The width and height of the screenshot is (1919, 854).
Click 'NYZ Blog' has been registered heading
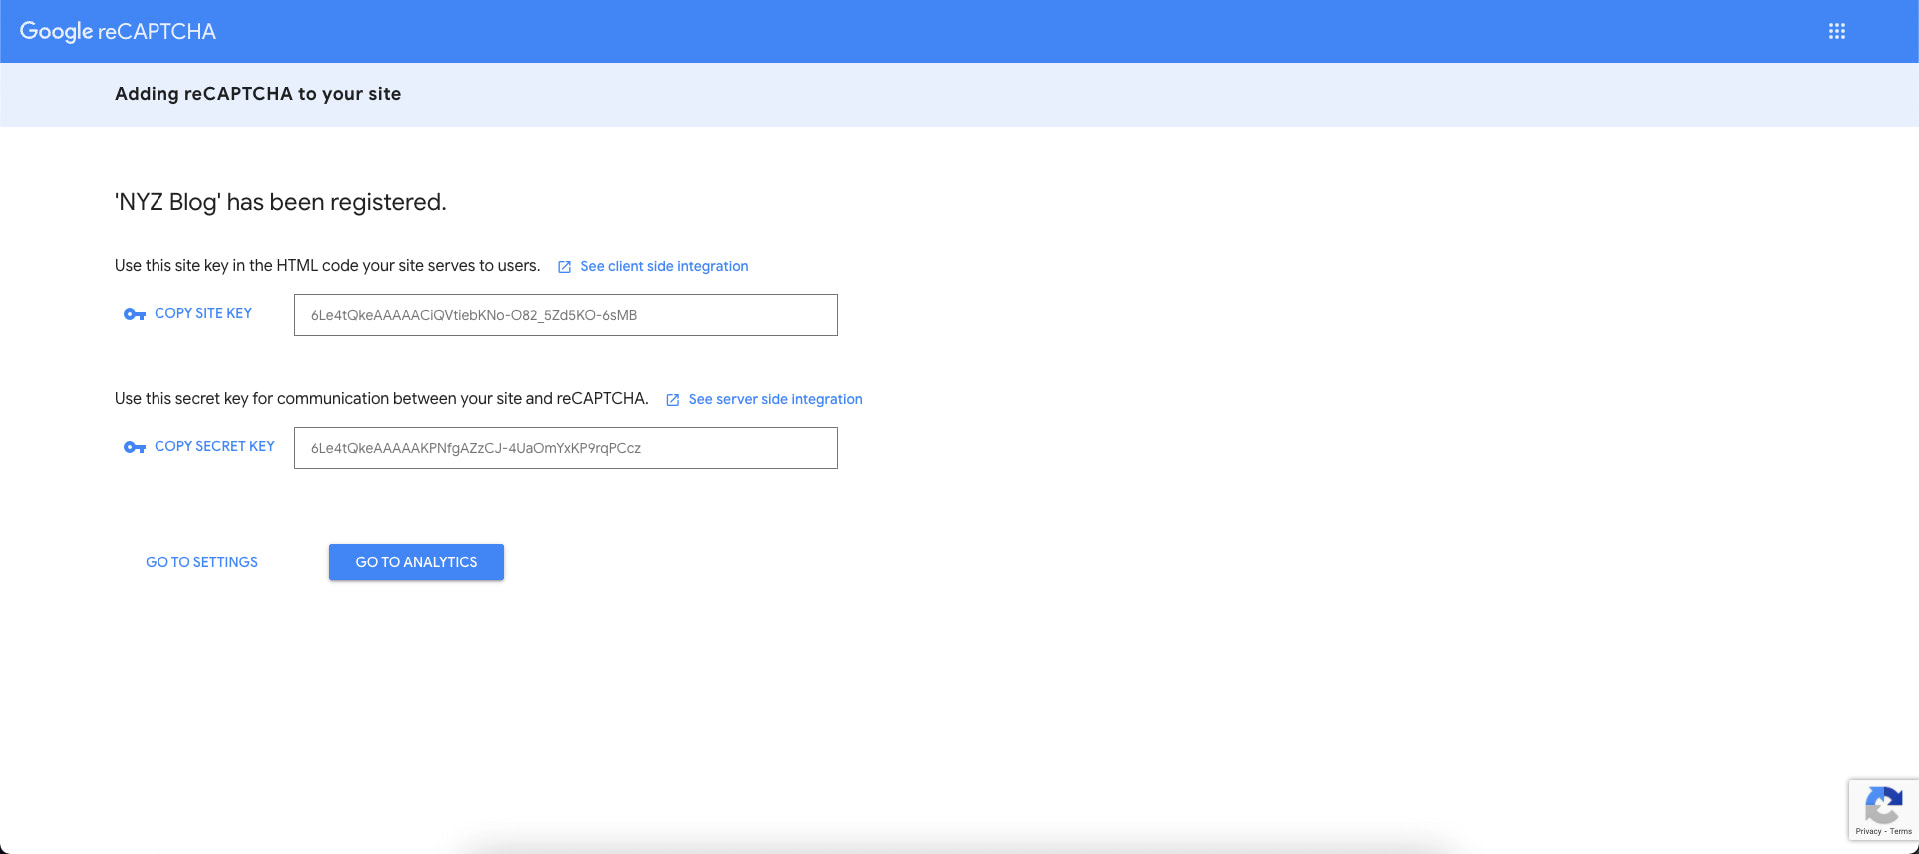281,202
